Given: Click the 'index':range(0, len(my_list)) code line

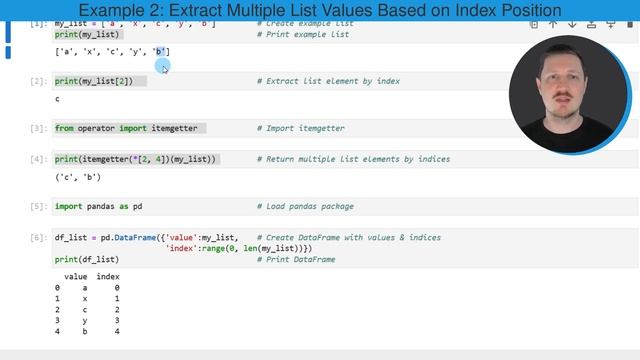Looking at the screenshot, I should coord(239,249).
